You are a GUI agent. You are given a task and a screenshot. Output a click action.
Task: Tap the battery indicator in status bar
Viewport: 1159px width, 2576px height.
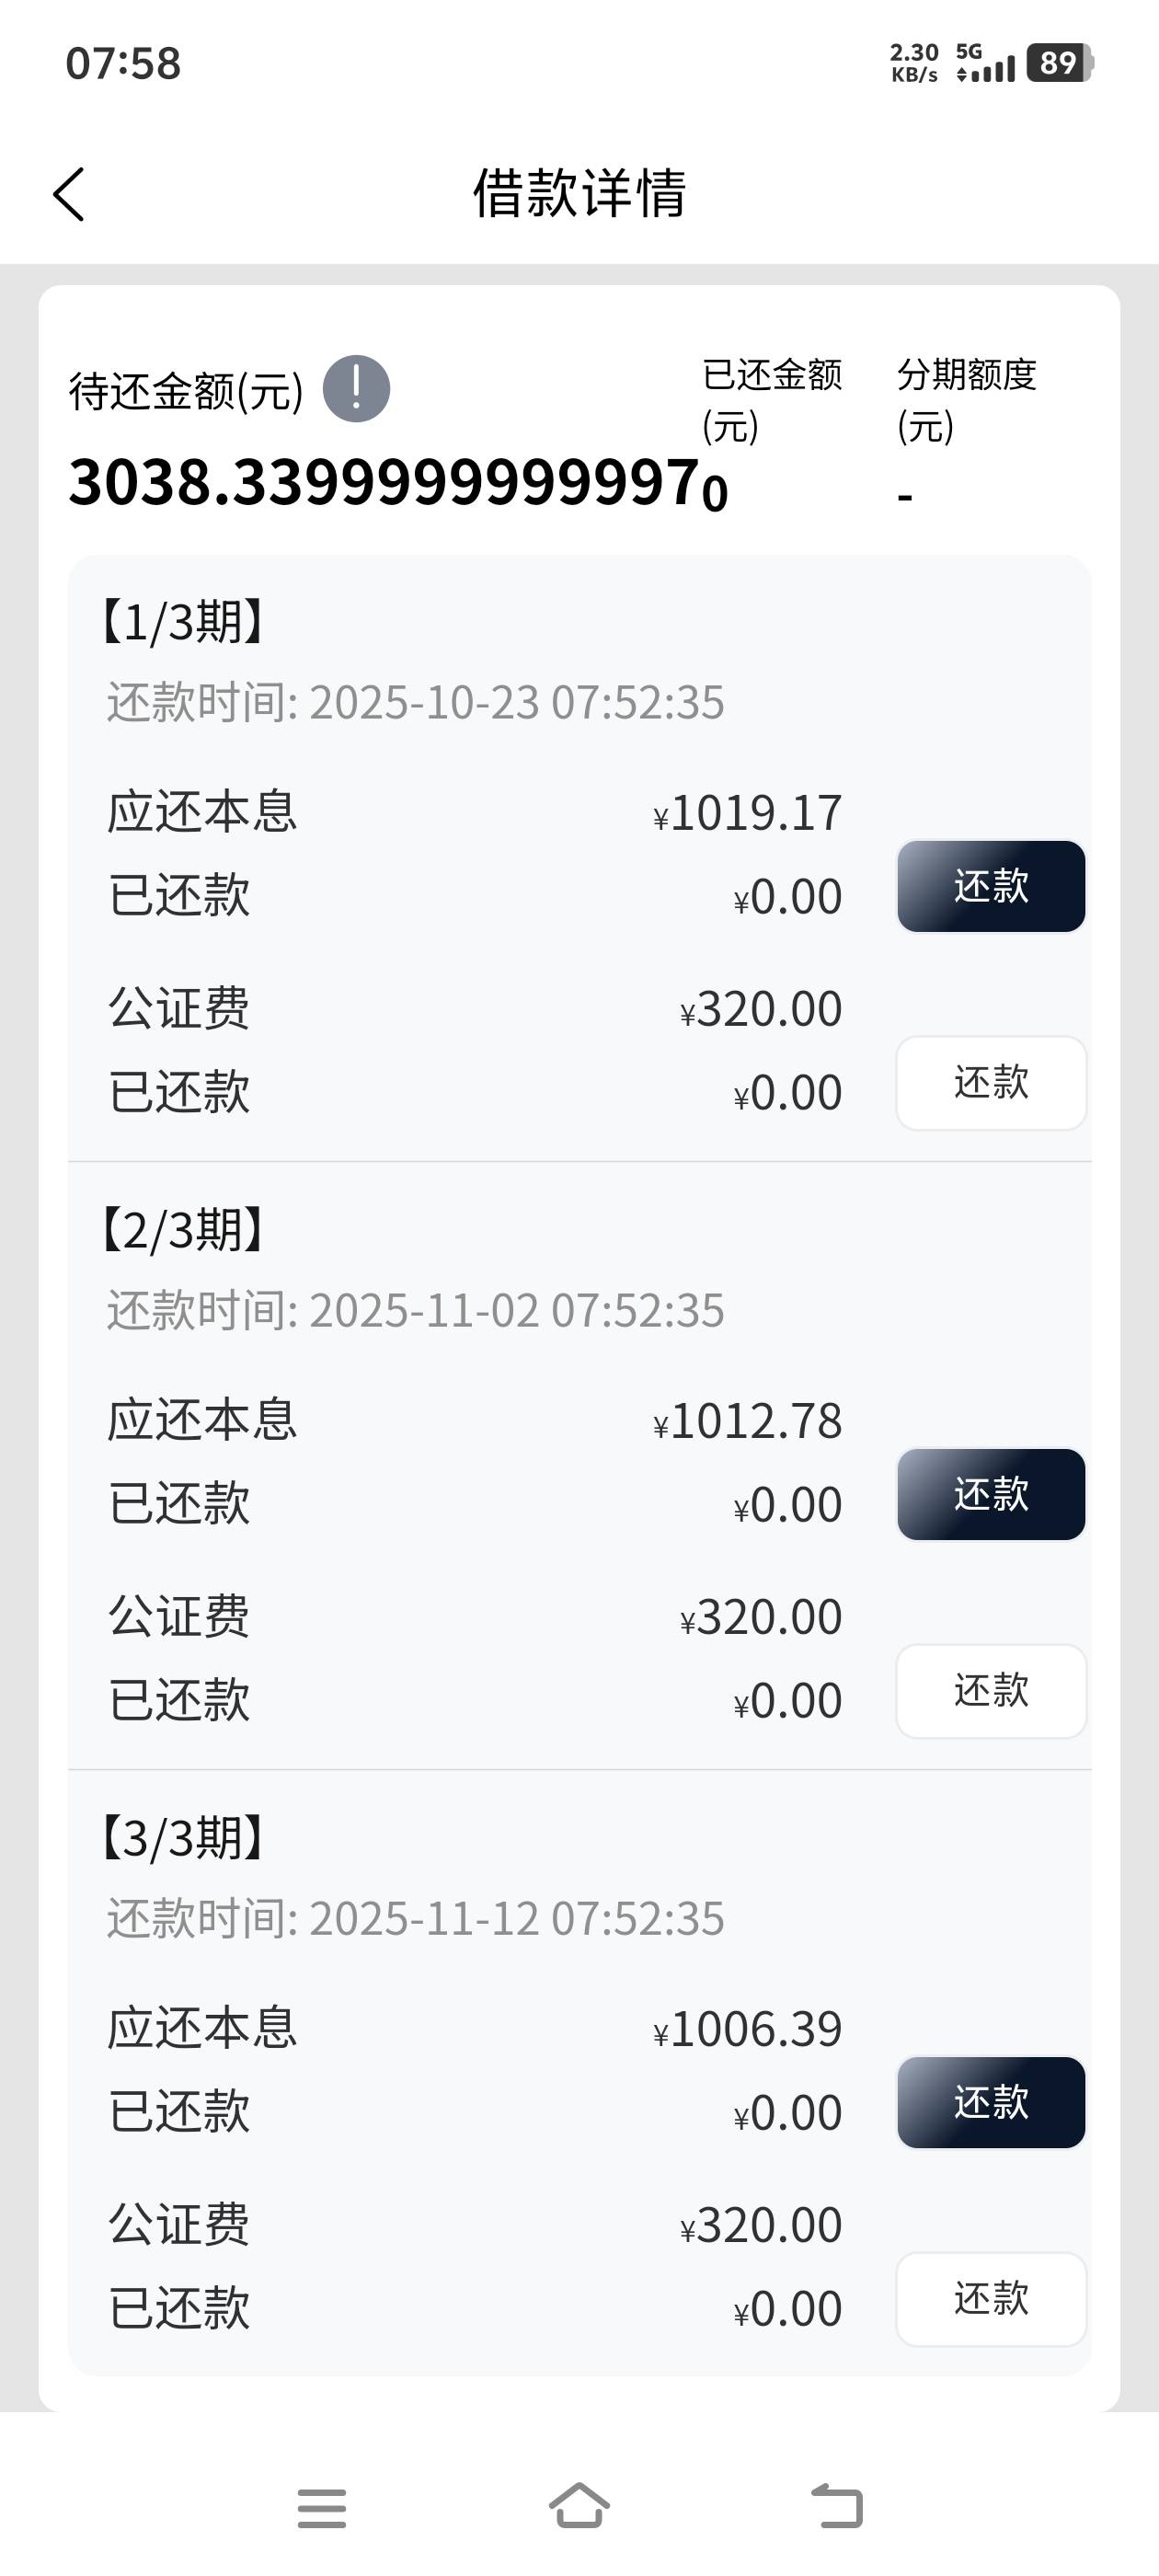(x=1059, y=63)
